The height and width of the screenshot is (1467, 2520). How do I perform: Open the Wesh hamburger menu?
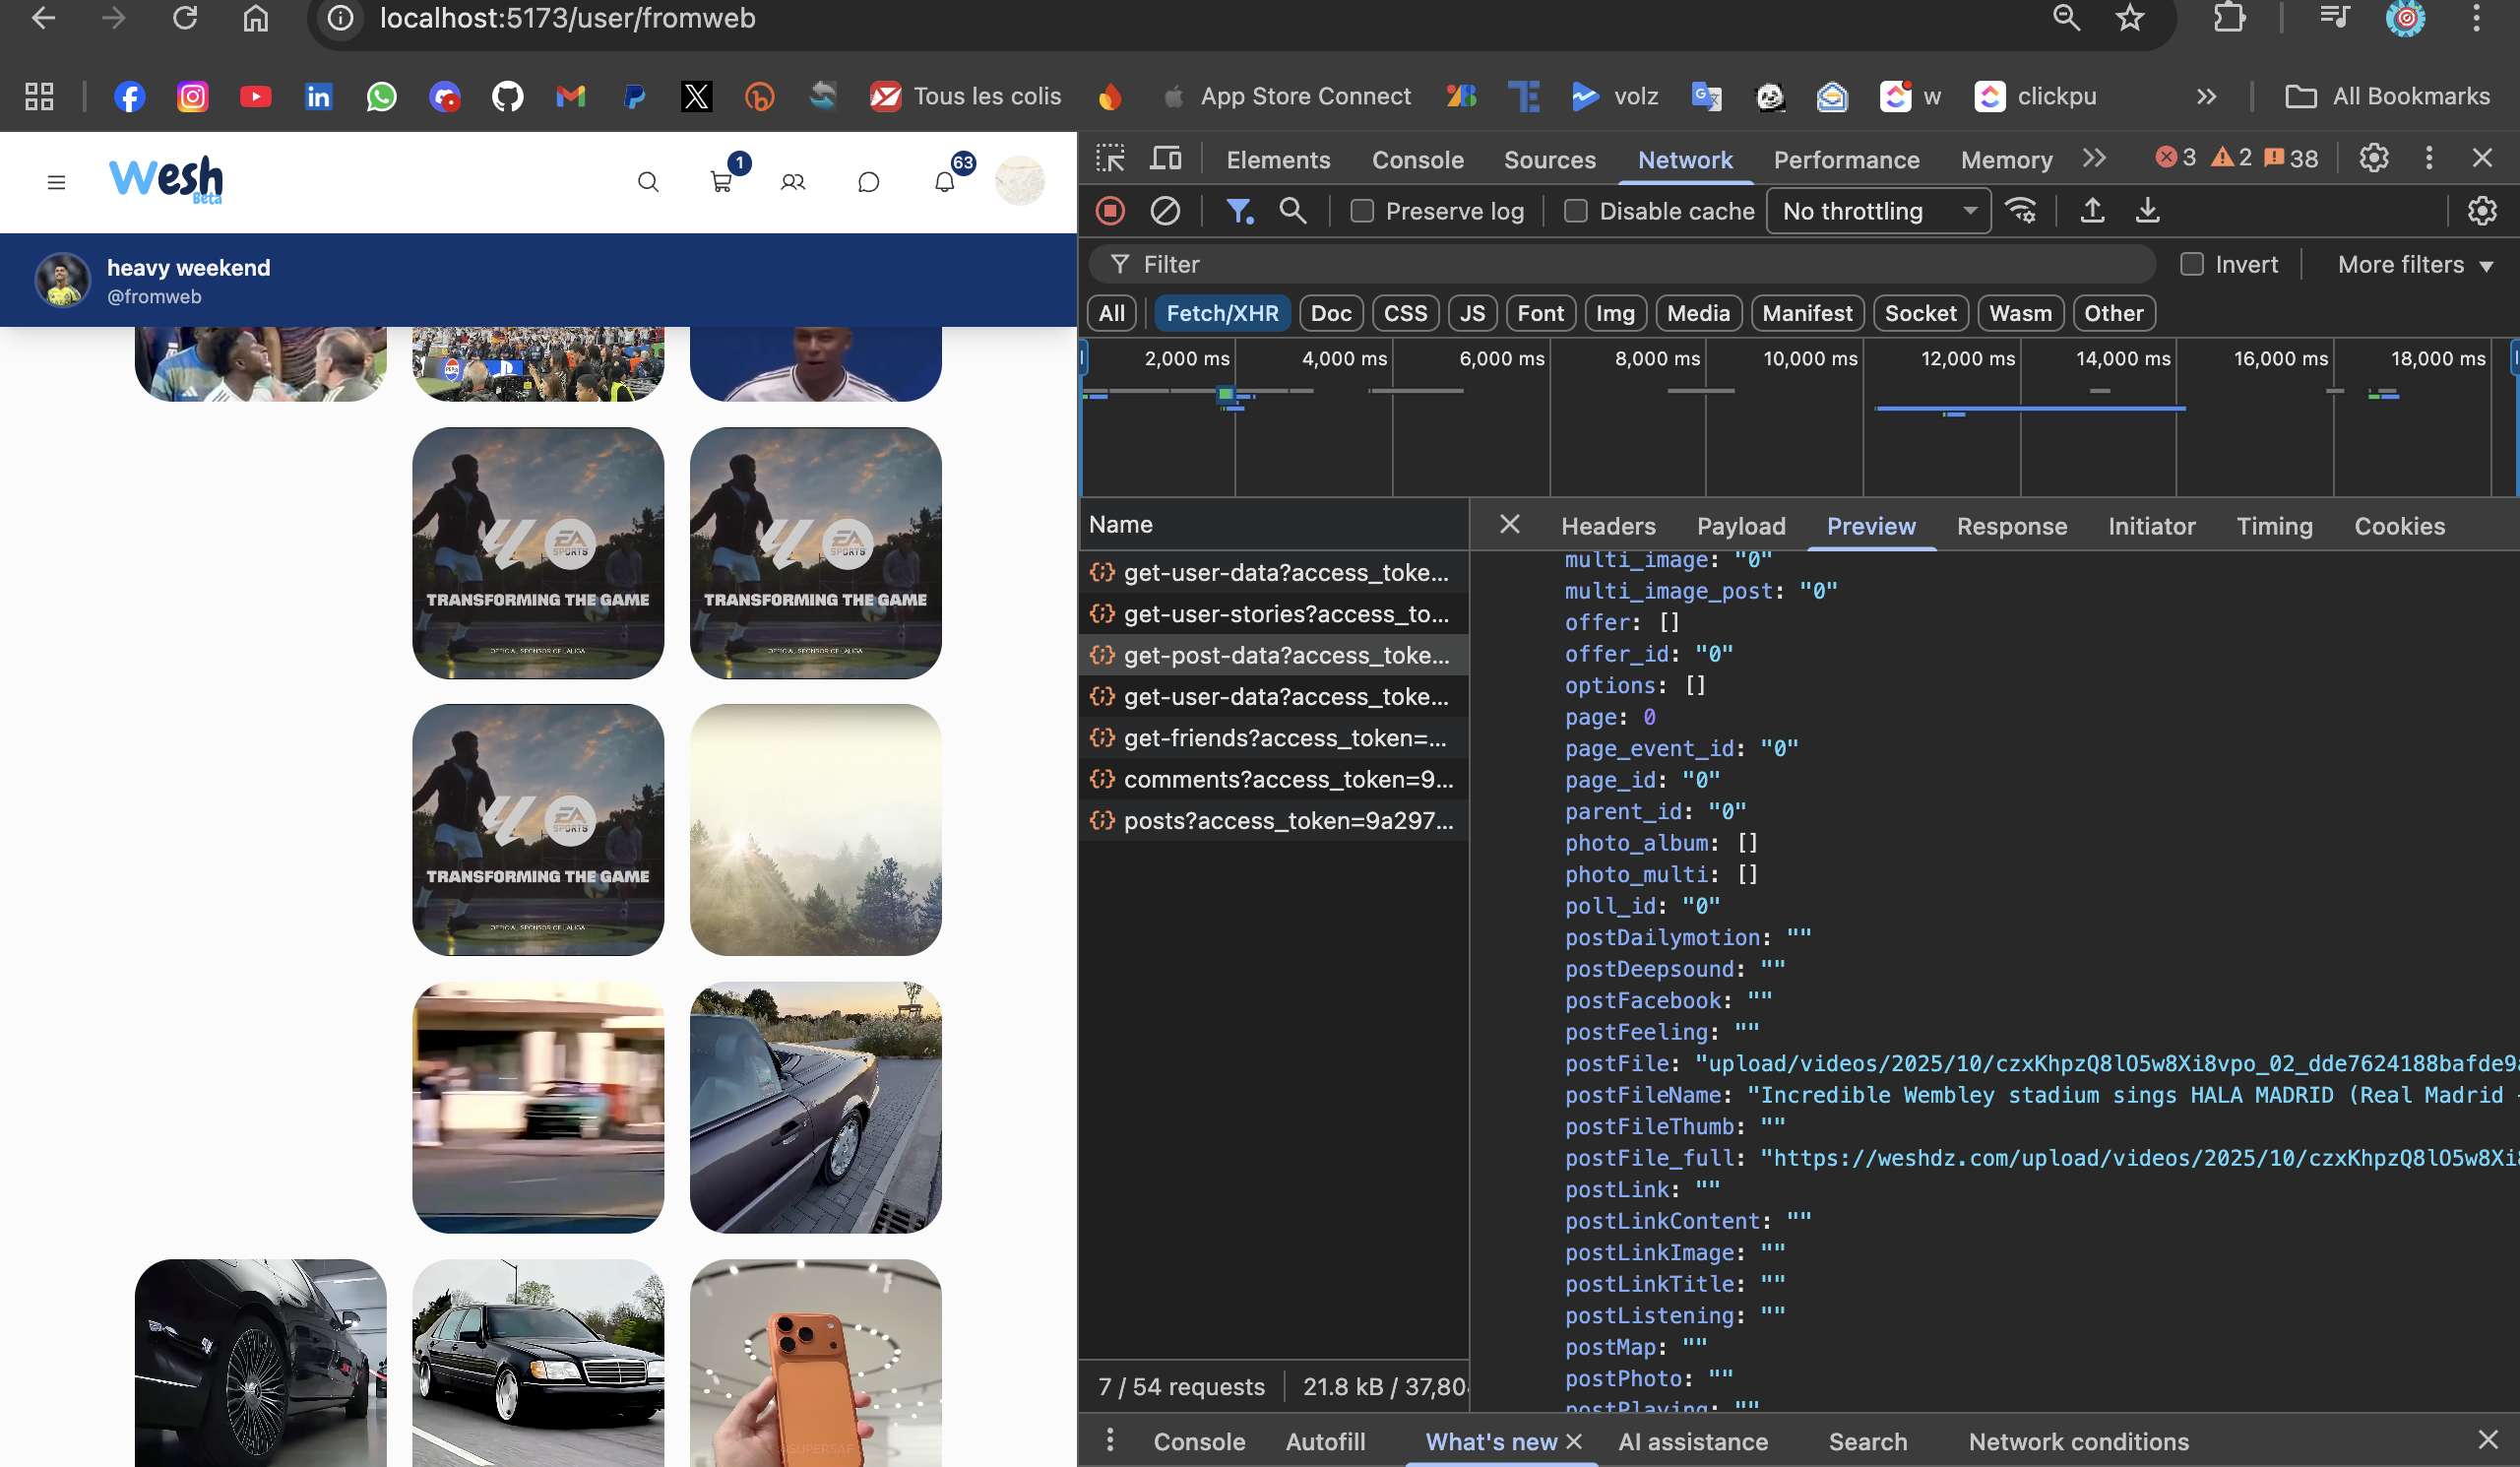56,182
